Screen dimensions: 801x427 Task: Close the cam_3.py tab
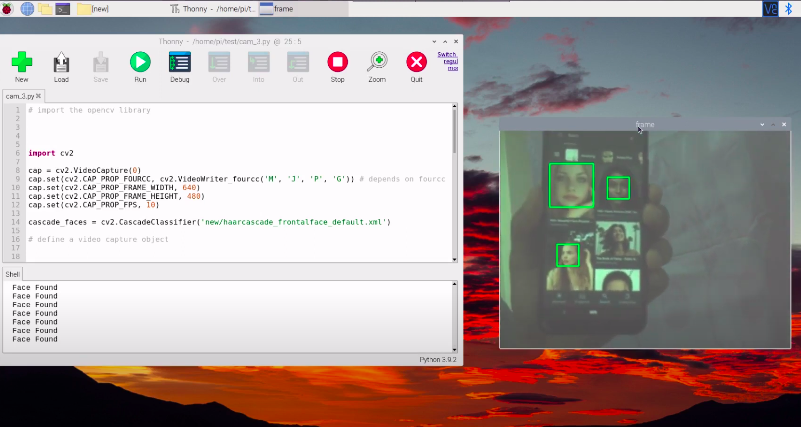click(x=38, y=96)
